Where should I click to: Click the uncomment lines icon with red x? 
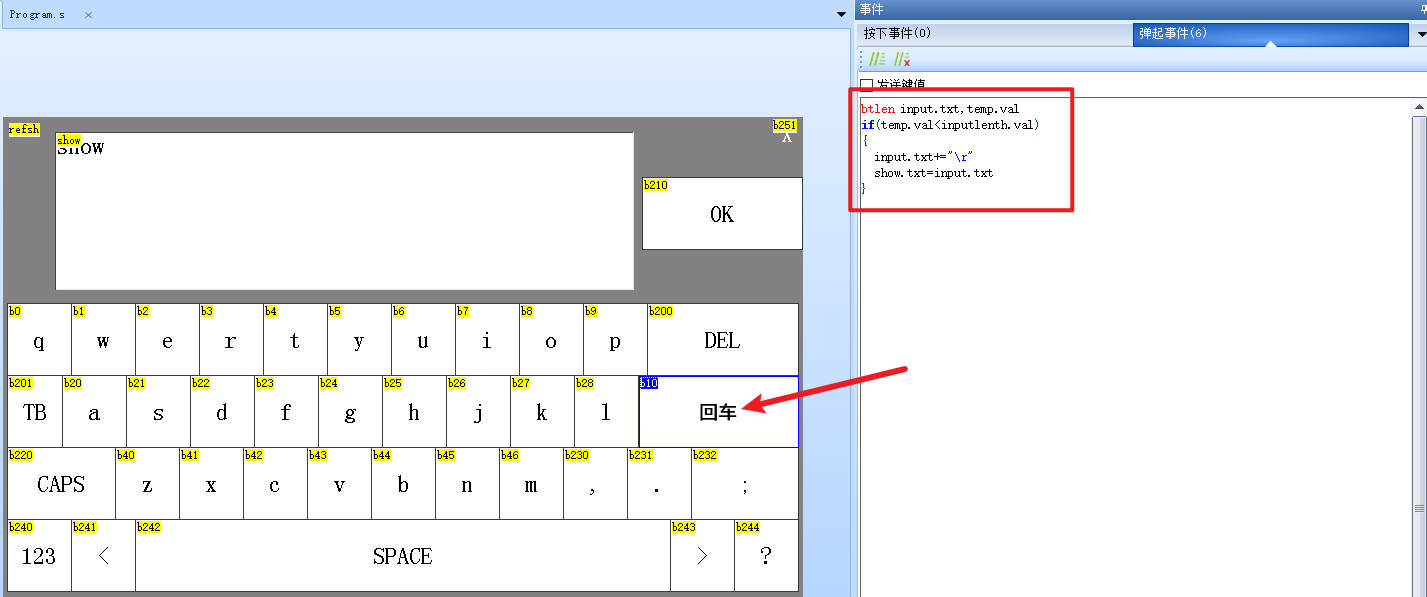coord(901,59)
